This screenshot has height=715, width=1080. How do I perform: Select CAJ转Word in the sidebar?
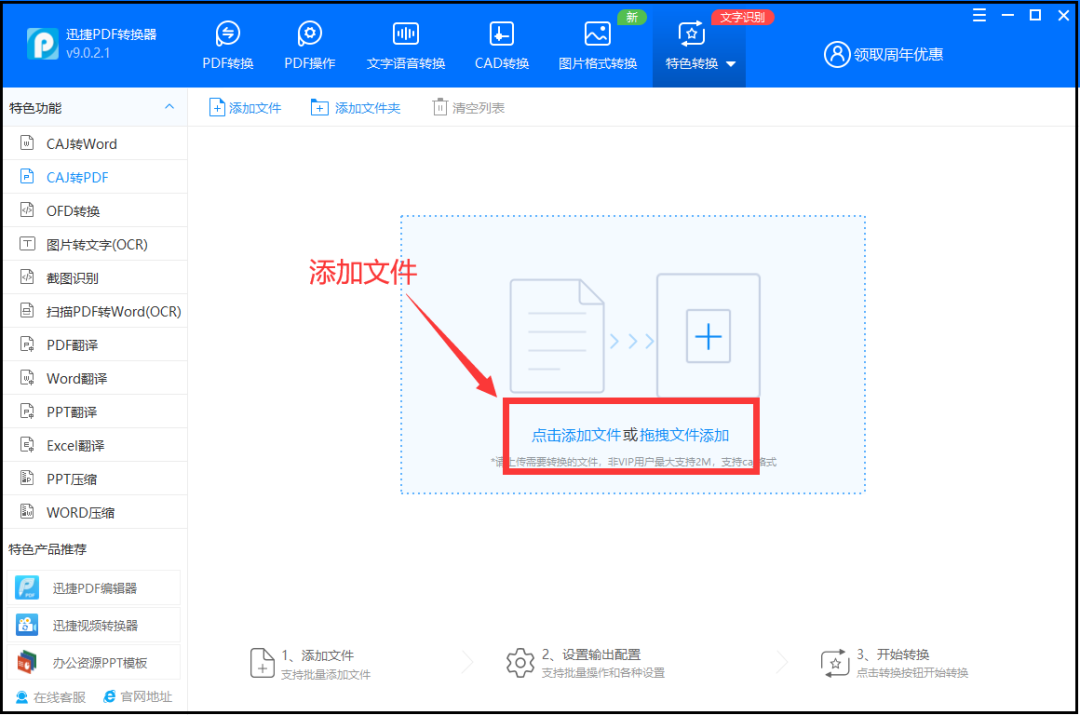(81, 144)
